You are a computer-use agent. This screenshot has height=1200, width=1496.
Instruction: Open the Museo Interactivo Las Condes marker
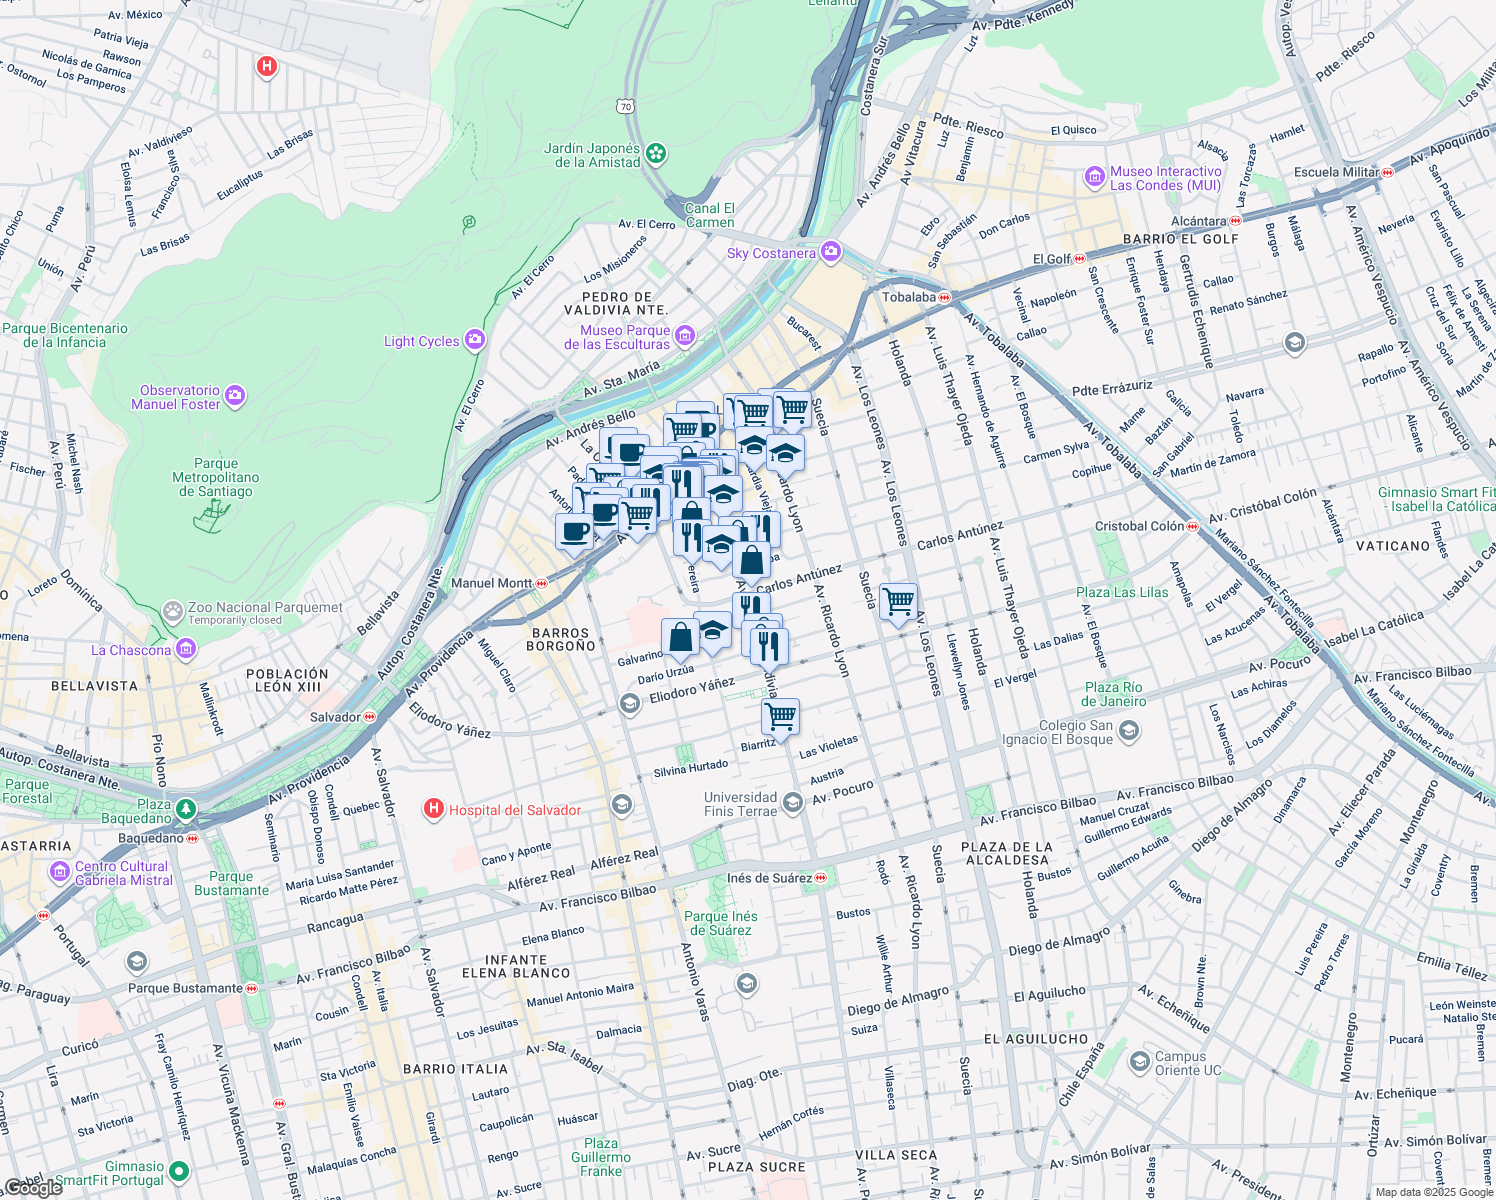point(1094,178)
